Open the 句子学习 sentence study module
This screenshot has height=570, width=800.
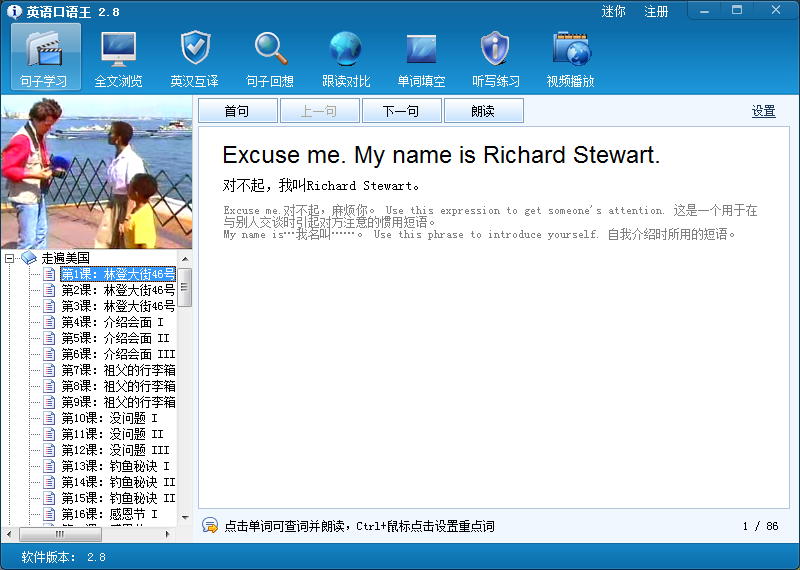45,59
